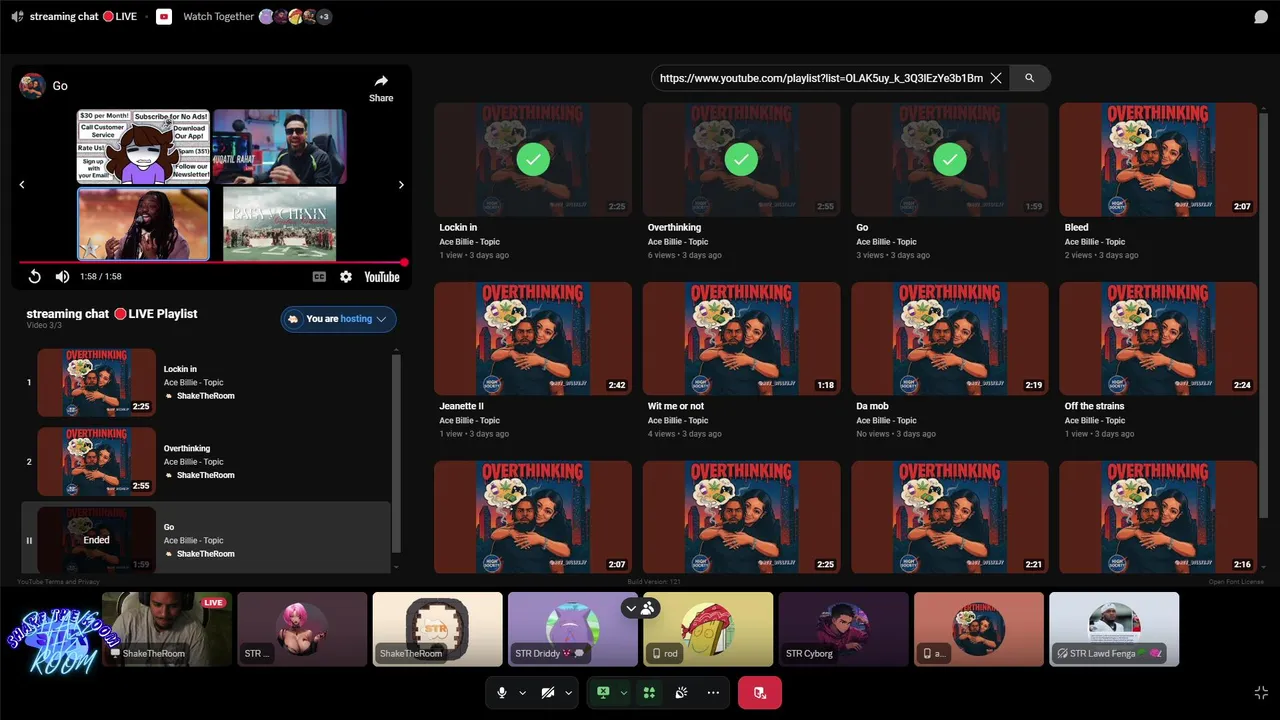Open the chat bubble icon at top right

tap(1261, 17)
